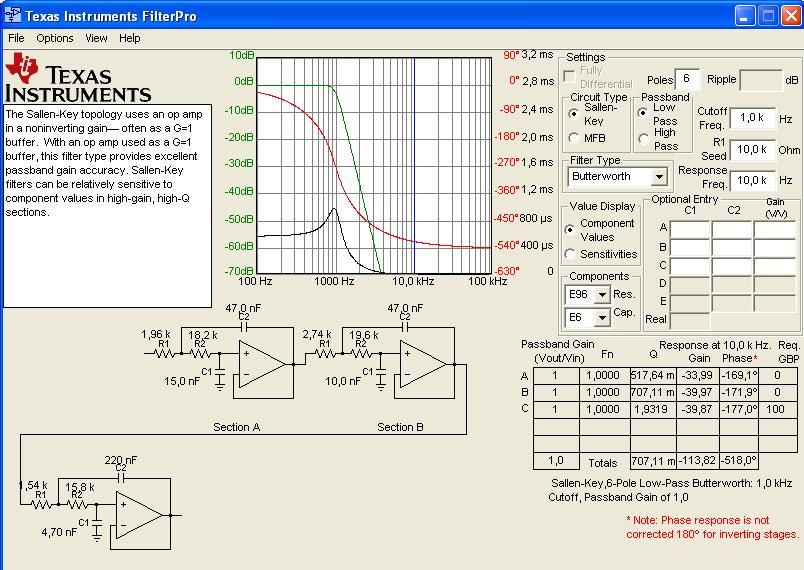Image resolution: width=804 pixels, height=570 pixels.
Task: Click the Totals phase value -518,0°
Action: tap(739, 461)
